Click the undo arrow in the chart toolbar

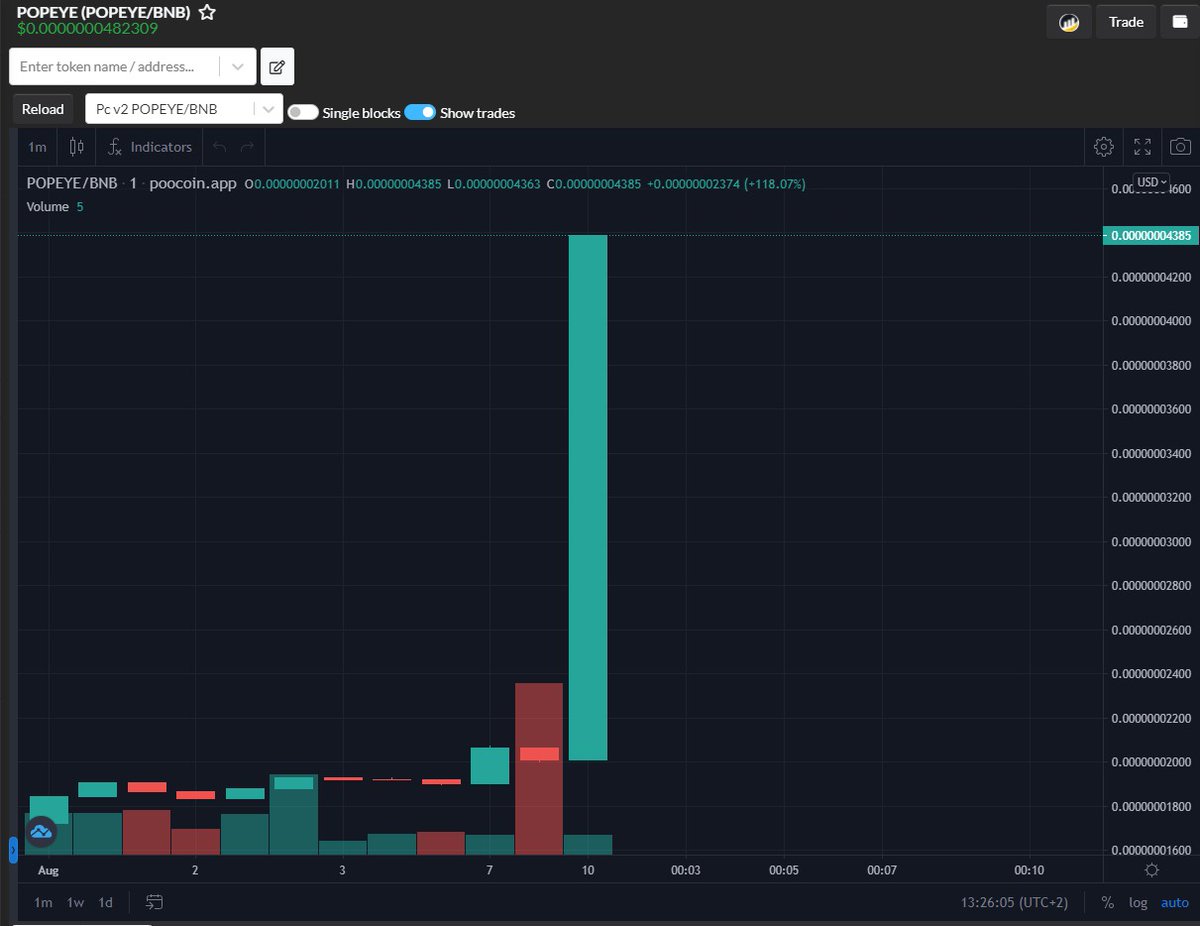tap(219, 146)
